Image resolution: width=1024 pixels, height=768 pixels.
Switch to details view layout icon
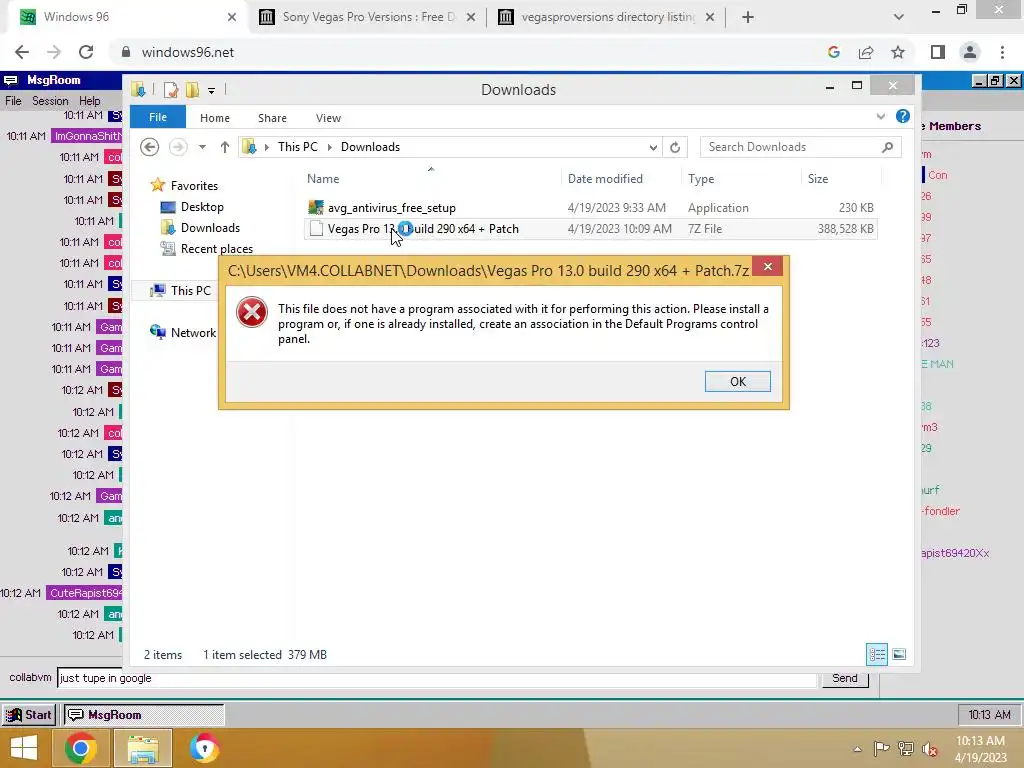(877, 654)
